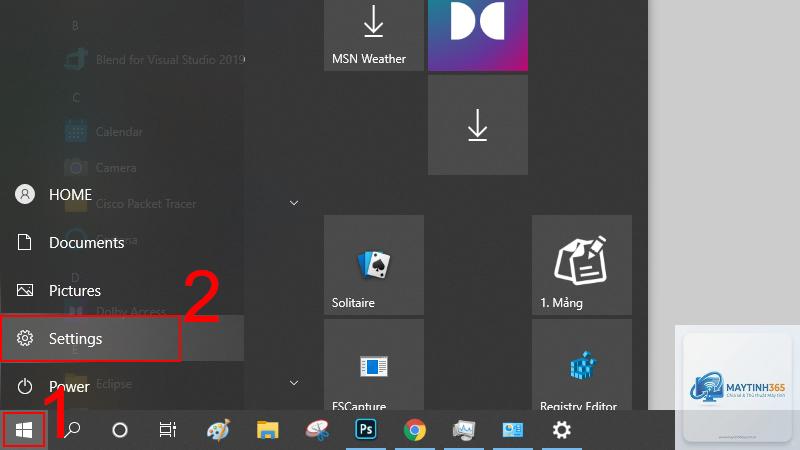This screenshot has height=450, width=800.
Task: Open performance monitor taskbar icon
Action: tap(464, 430)
